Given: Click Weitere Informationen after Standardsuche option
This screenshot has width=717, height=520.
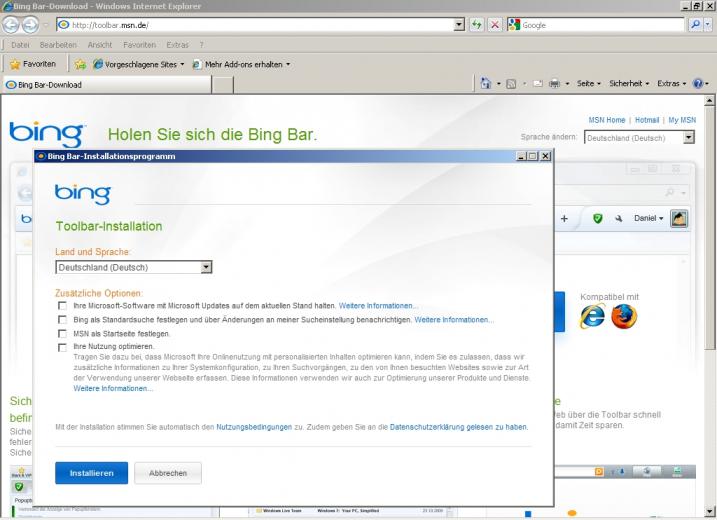Looking at the screenshot, I should [x=454, y=320].
